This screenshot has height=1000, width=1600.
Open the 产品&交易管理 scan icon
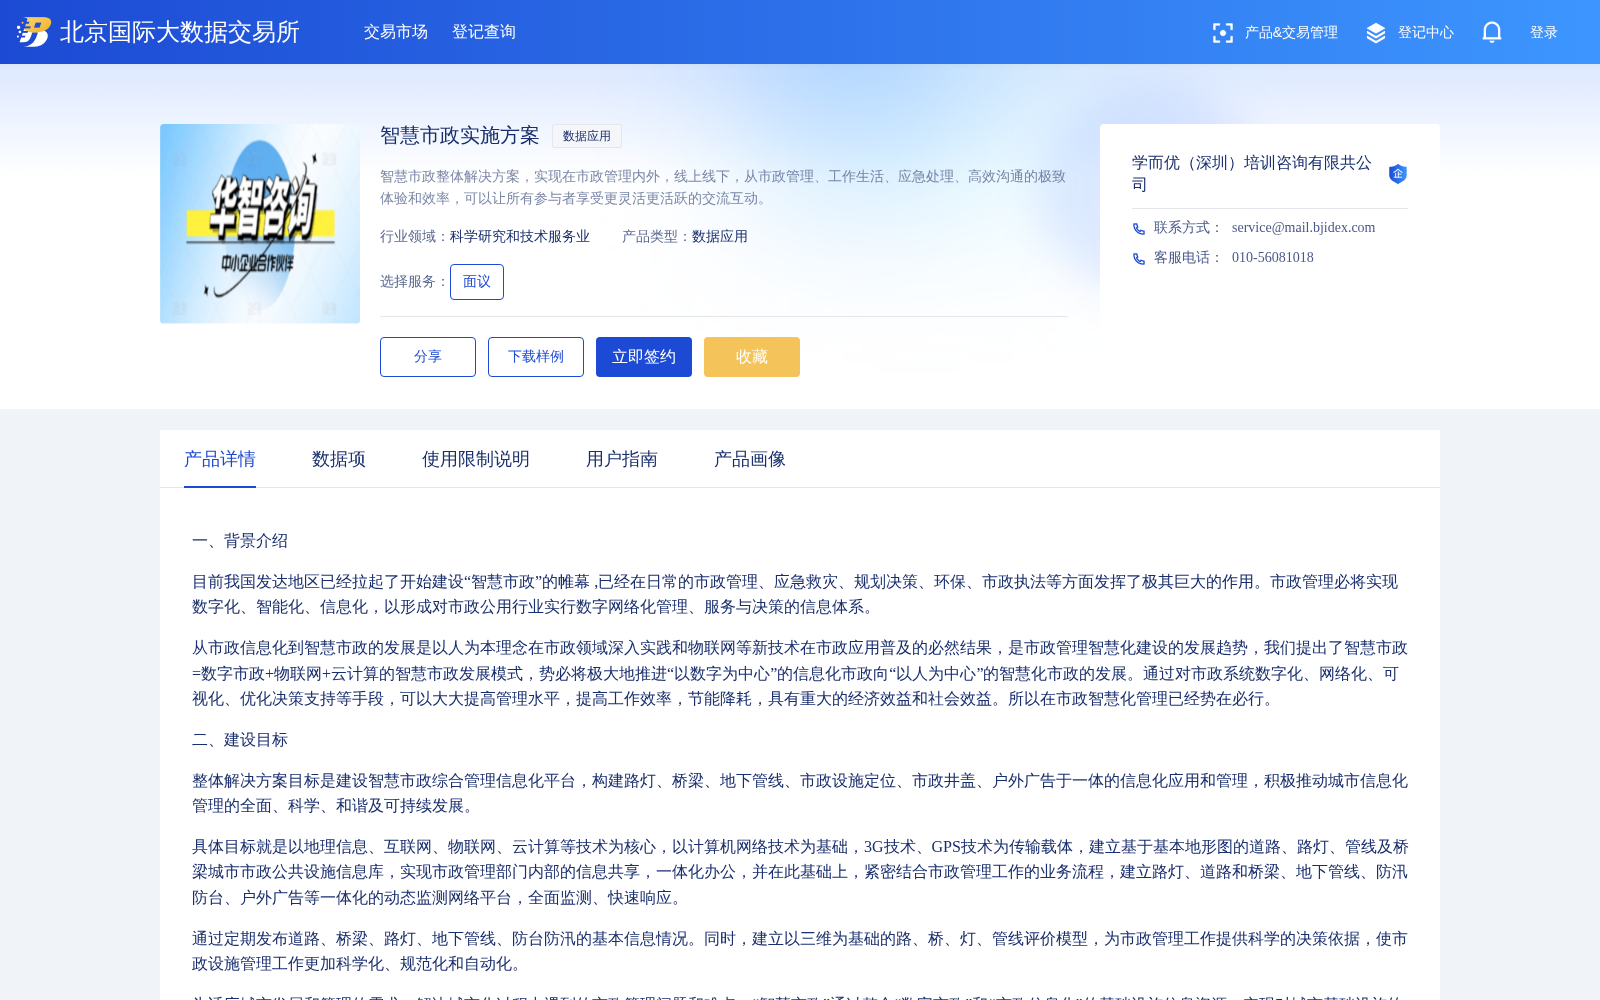(x=1222, y=33)
